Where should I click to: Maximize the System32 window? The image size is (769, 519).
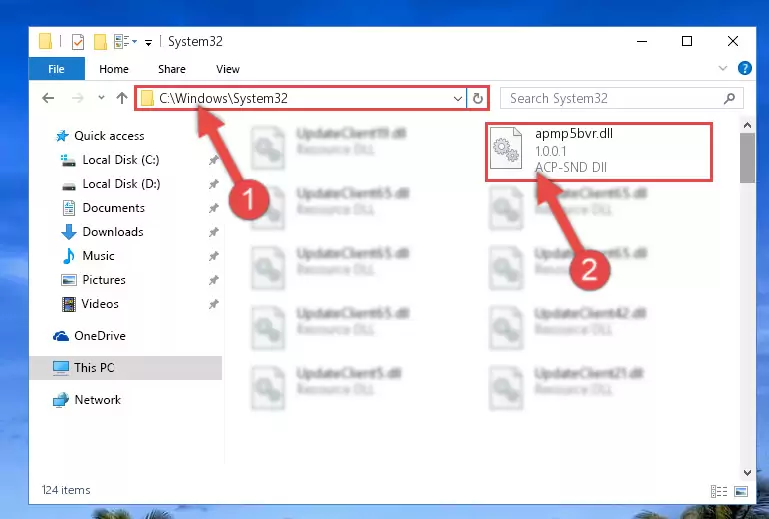click(x=687, y=42)
